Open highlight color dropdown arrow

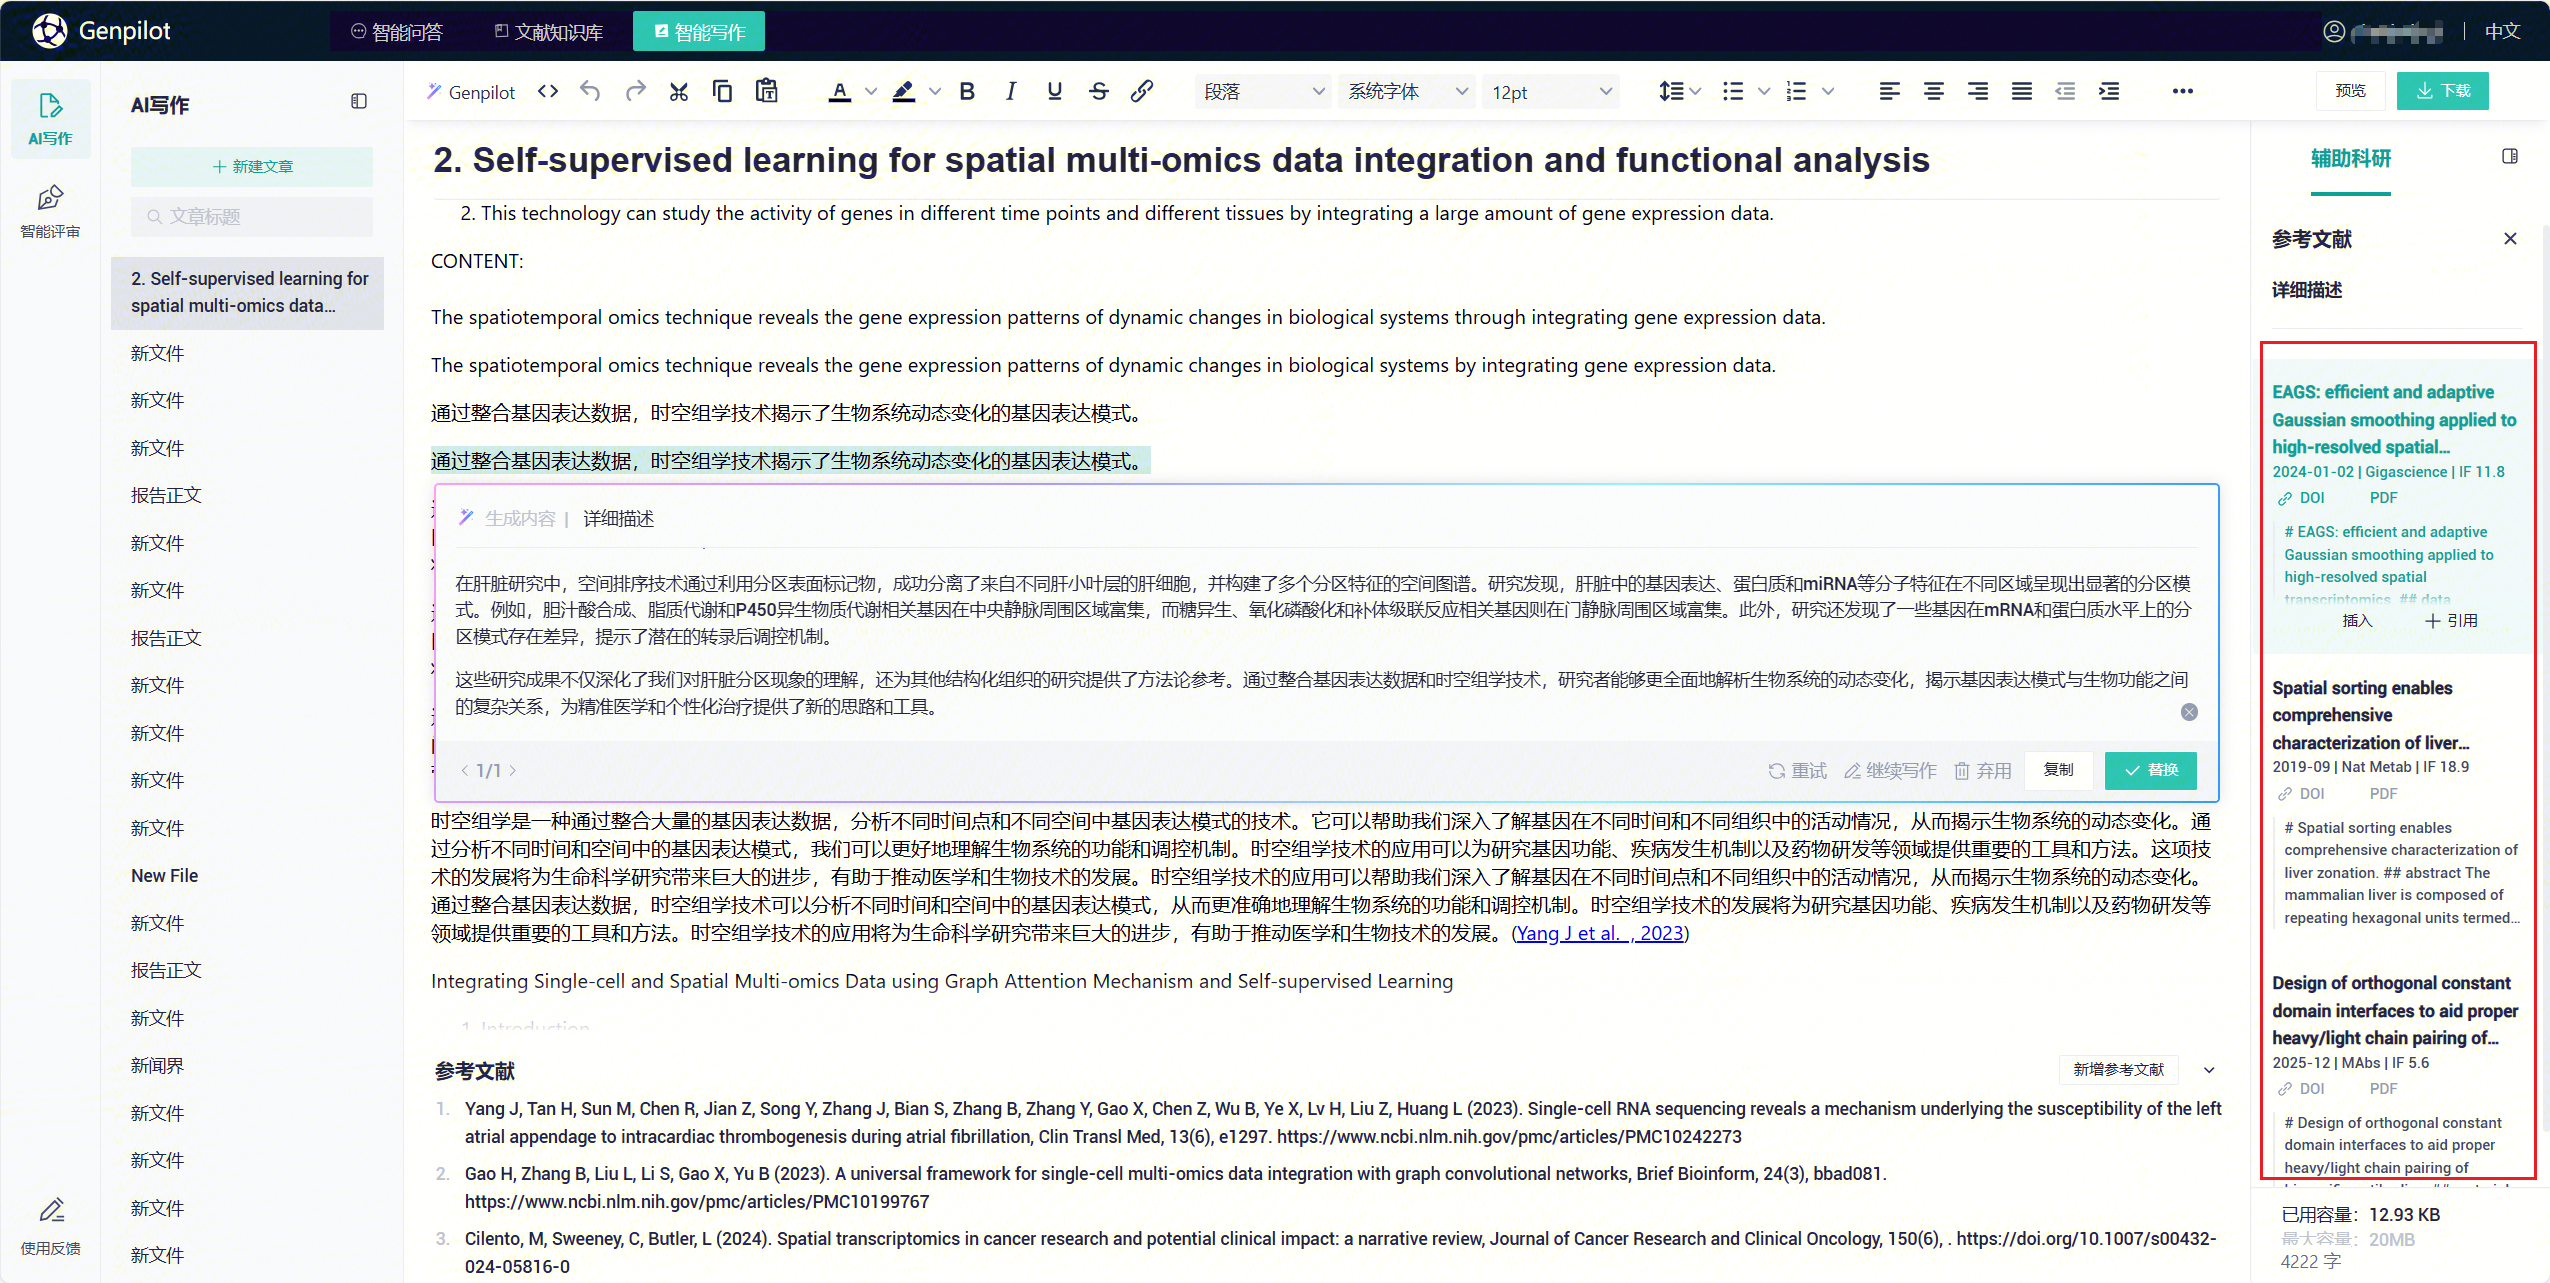pyautogui.click(x=935, y=92)
